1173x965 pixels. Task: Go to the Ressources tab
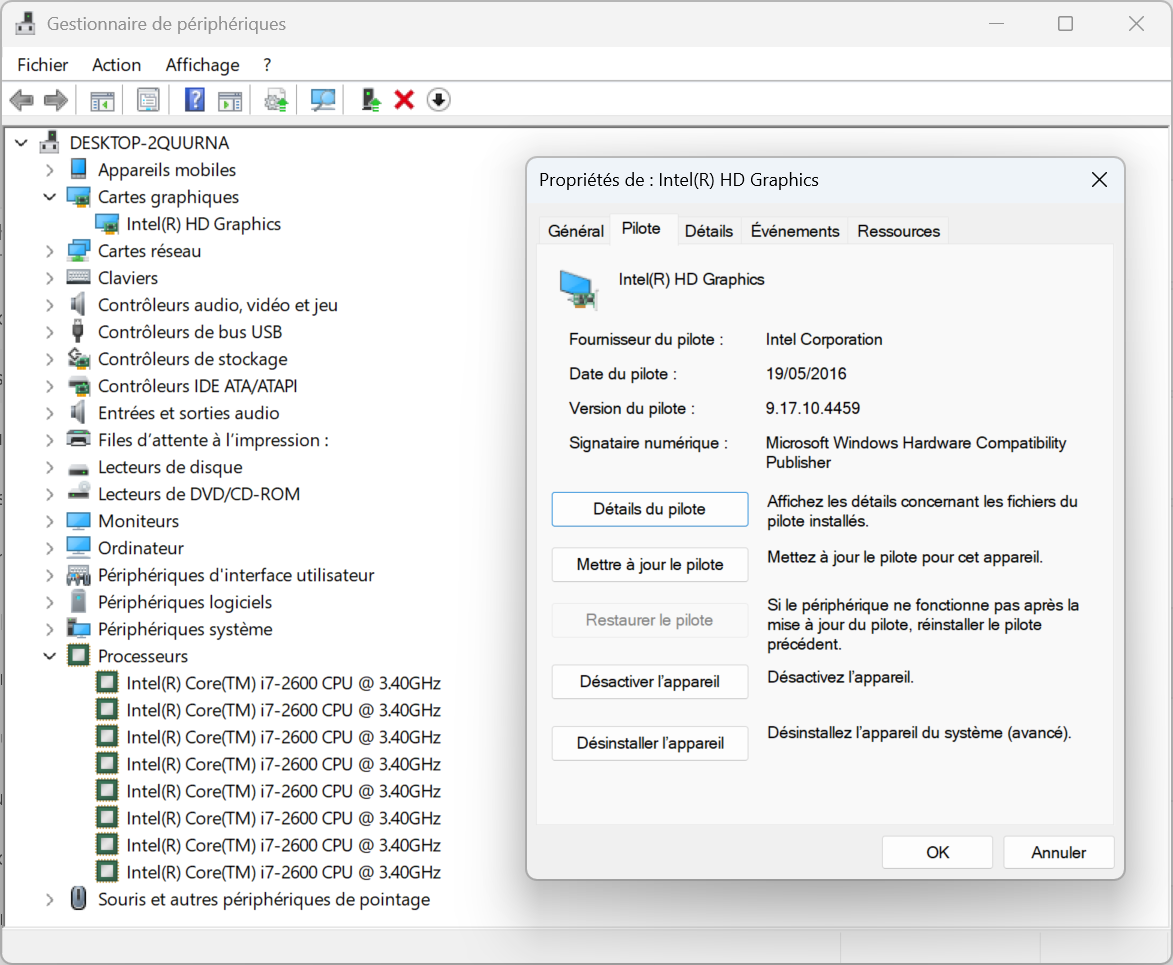click(898, 231)
